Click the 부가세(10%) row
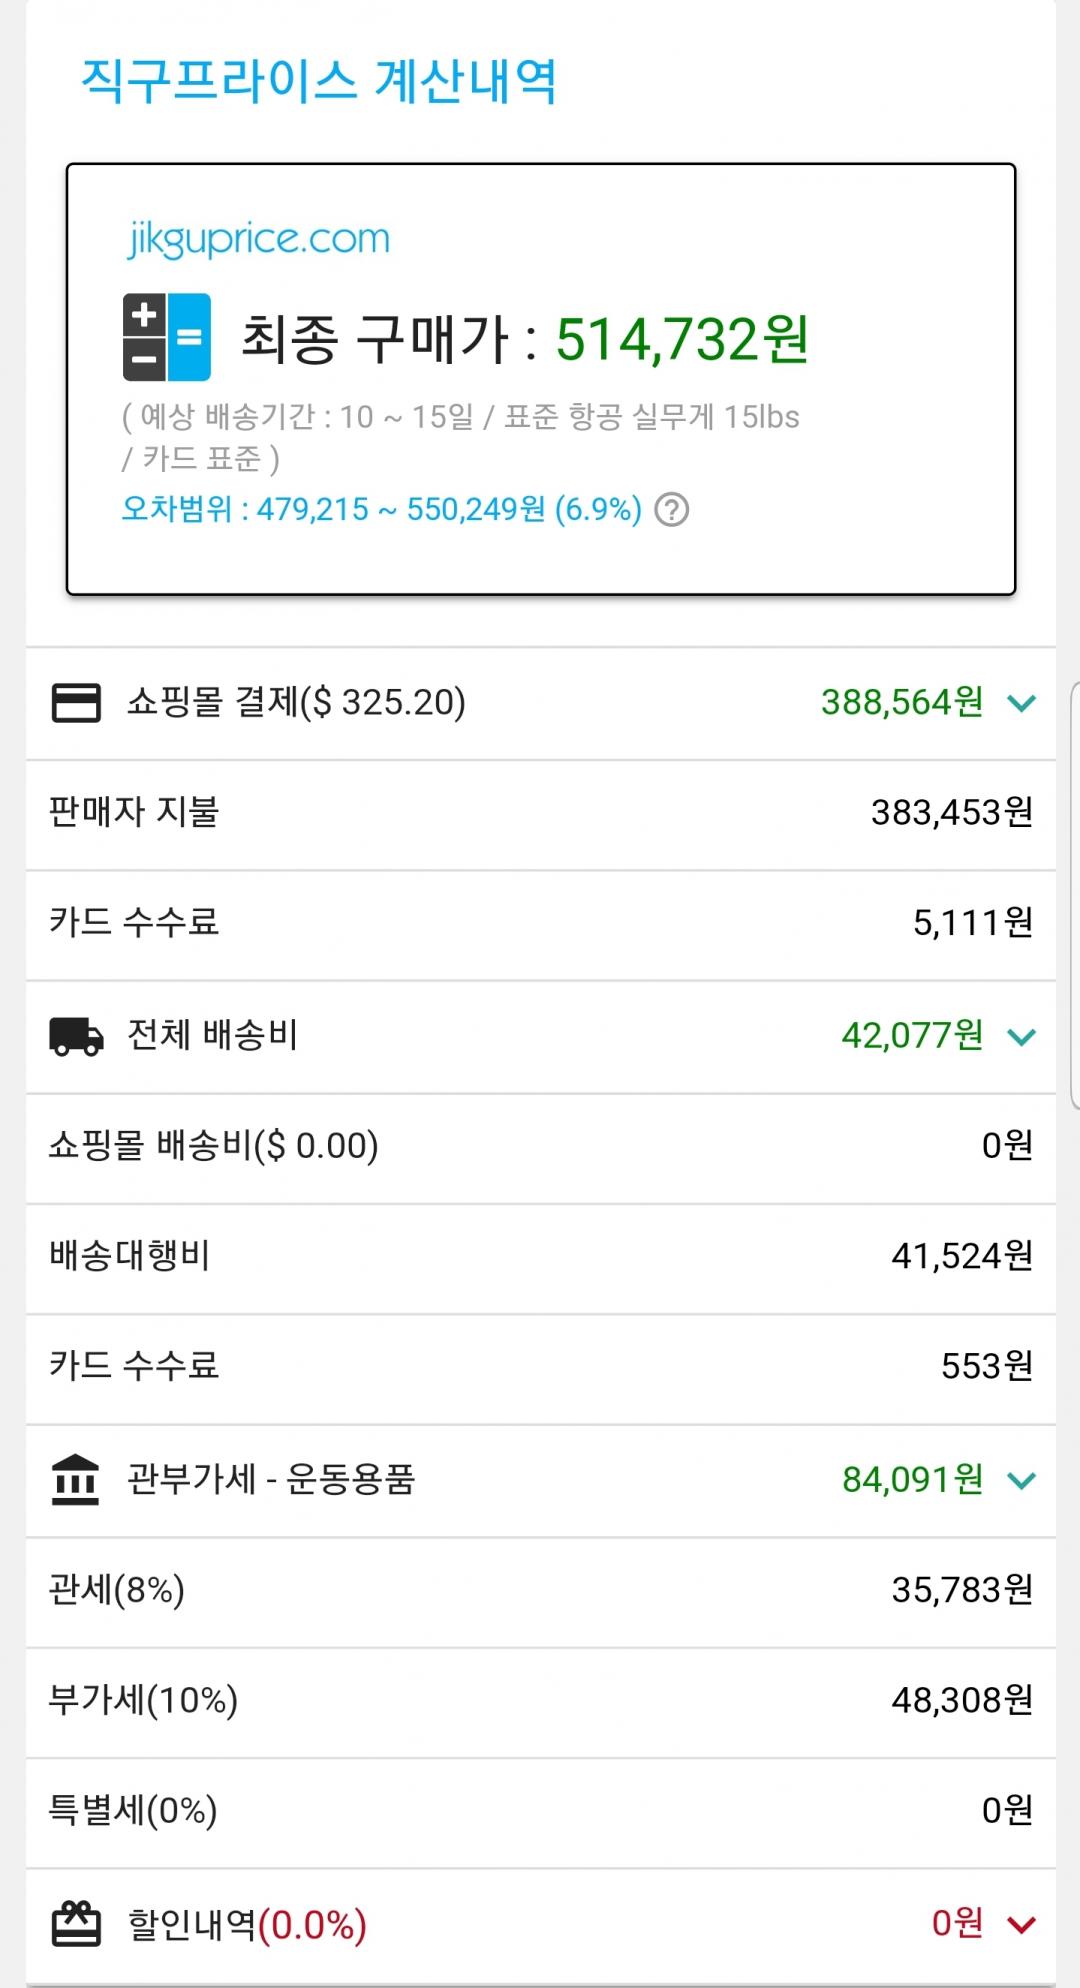 540,1701
